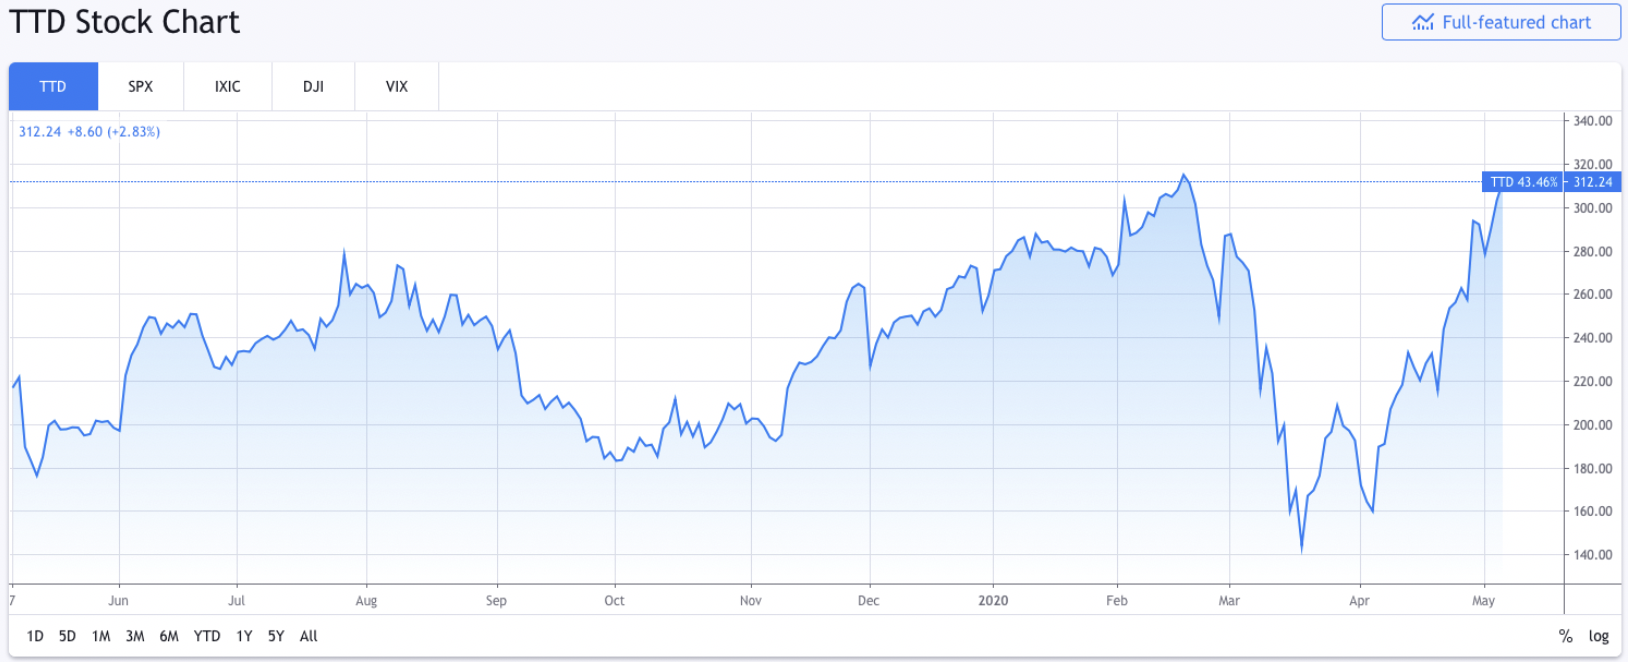Click the Apr time axis label
This screenshot has height=664, width=1630.
click(1359, 601)
